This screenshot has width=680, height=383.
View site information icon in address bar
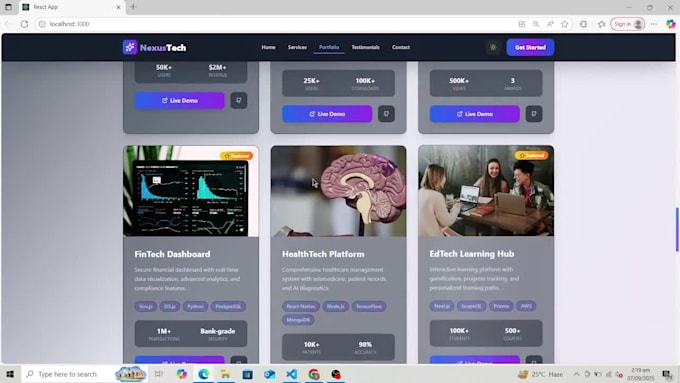pos(42,24)
